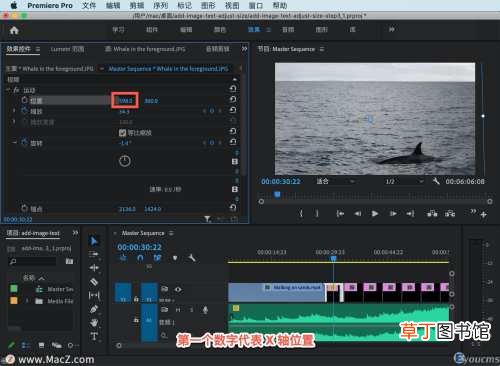Click the audio track voice-over microphone icon
Screen dimensions: 500x366
(x=205, y=310)
